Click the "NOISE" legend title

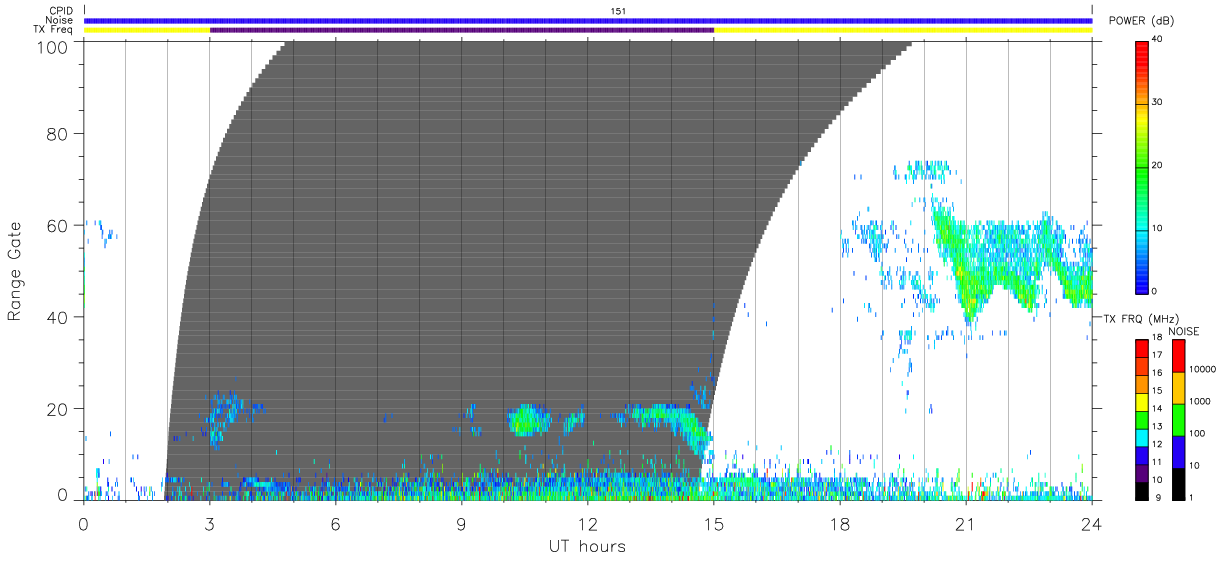coord(1183,331)
